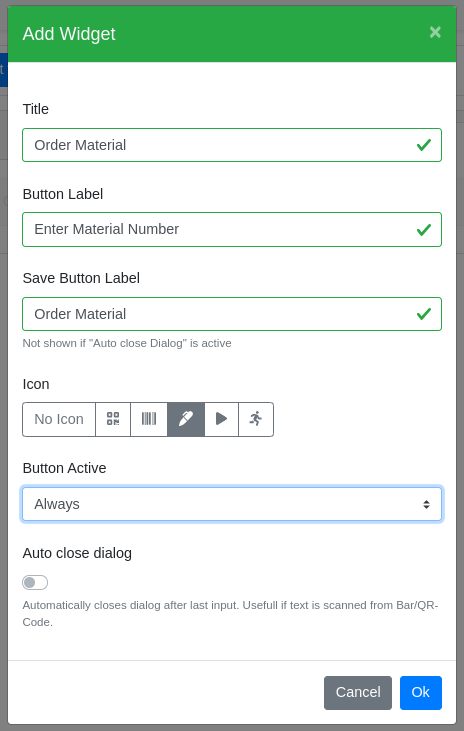
Task: Click the checkmark in Button Label field
Action: click(423, 229)
